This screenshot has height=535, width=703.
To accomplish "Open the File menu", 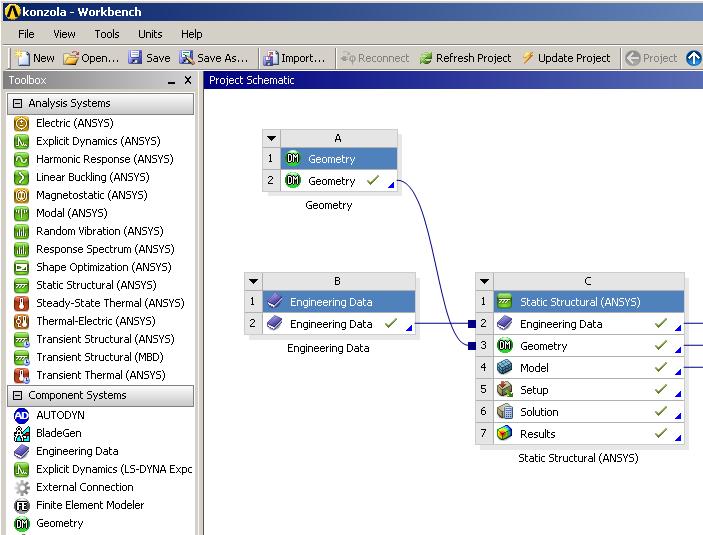I will 26,34.
